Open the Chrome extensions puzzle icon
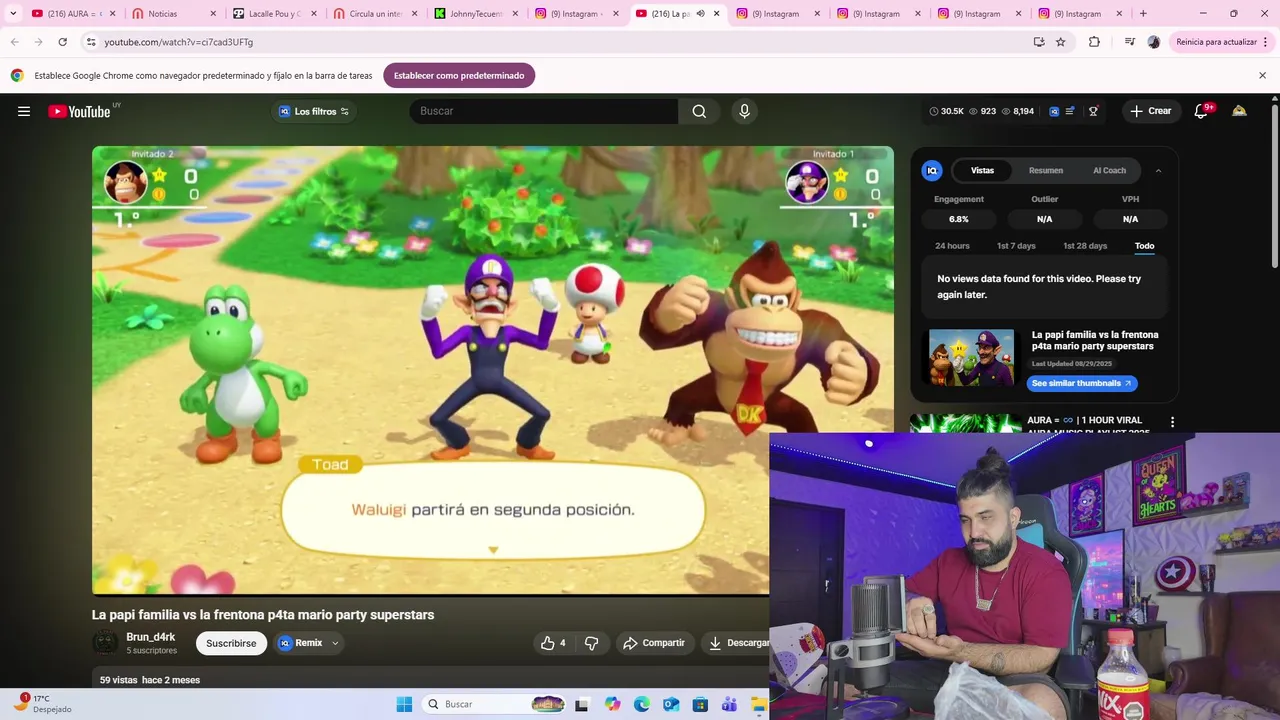 click(x=1094, y=42)
